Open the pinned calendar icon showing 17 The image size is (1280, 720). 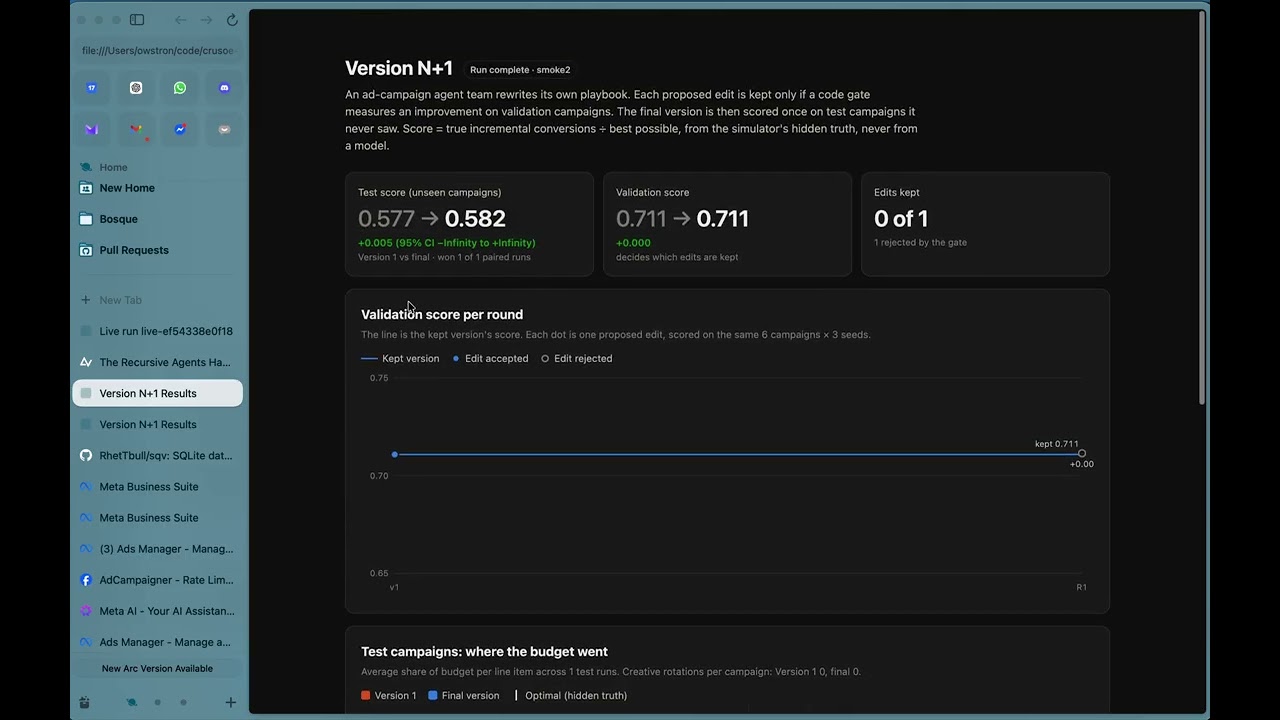(92, 88)
